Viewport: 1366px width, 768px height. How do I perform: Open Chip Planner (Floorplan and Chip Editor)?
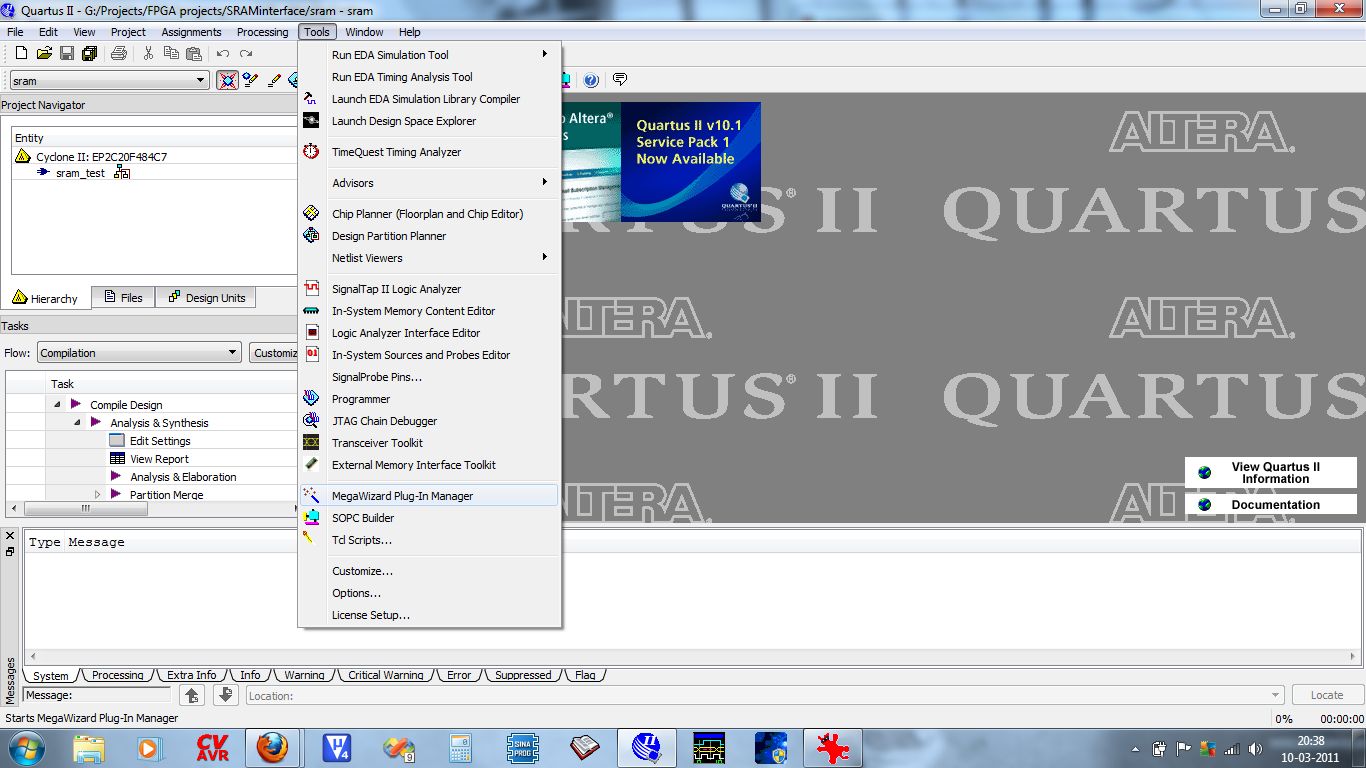click(x=430, y=214)
